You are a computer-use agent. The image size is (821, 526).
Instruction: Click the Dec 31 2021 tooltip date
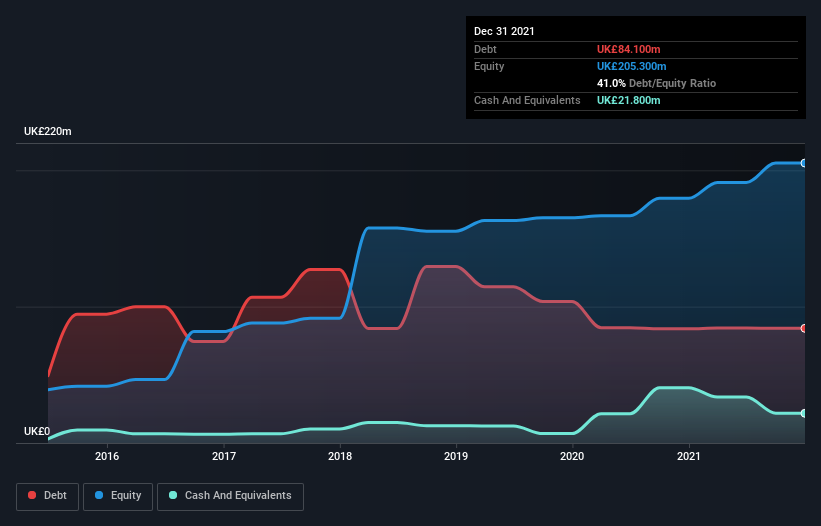coord(504,31)
